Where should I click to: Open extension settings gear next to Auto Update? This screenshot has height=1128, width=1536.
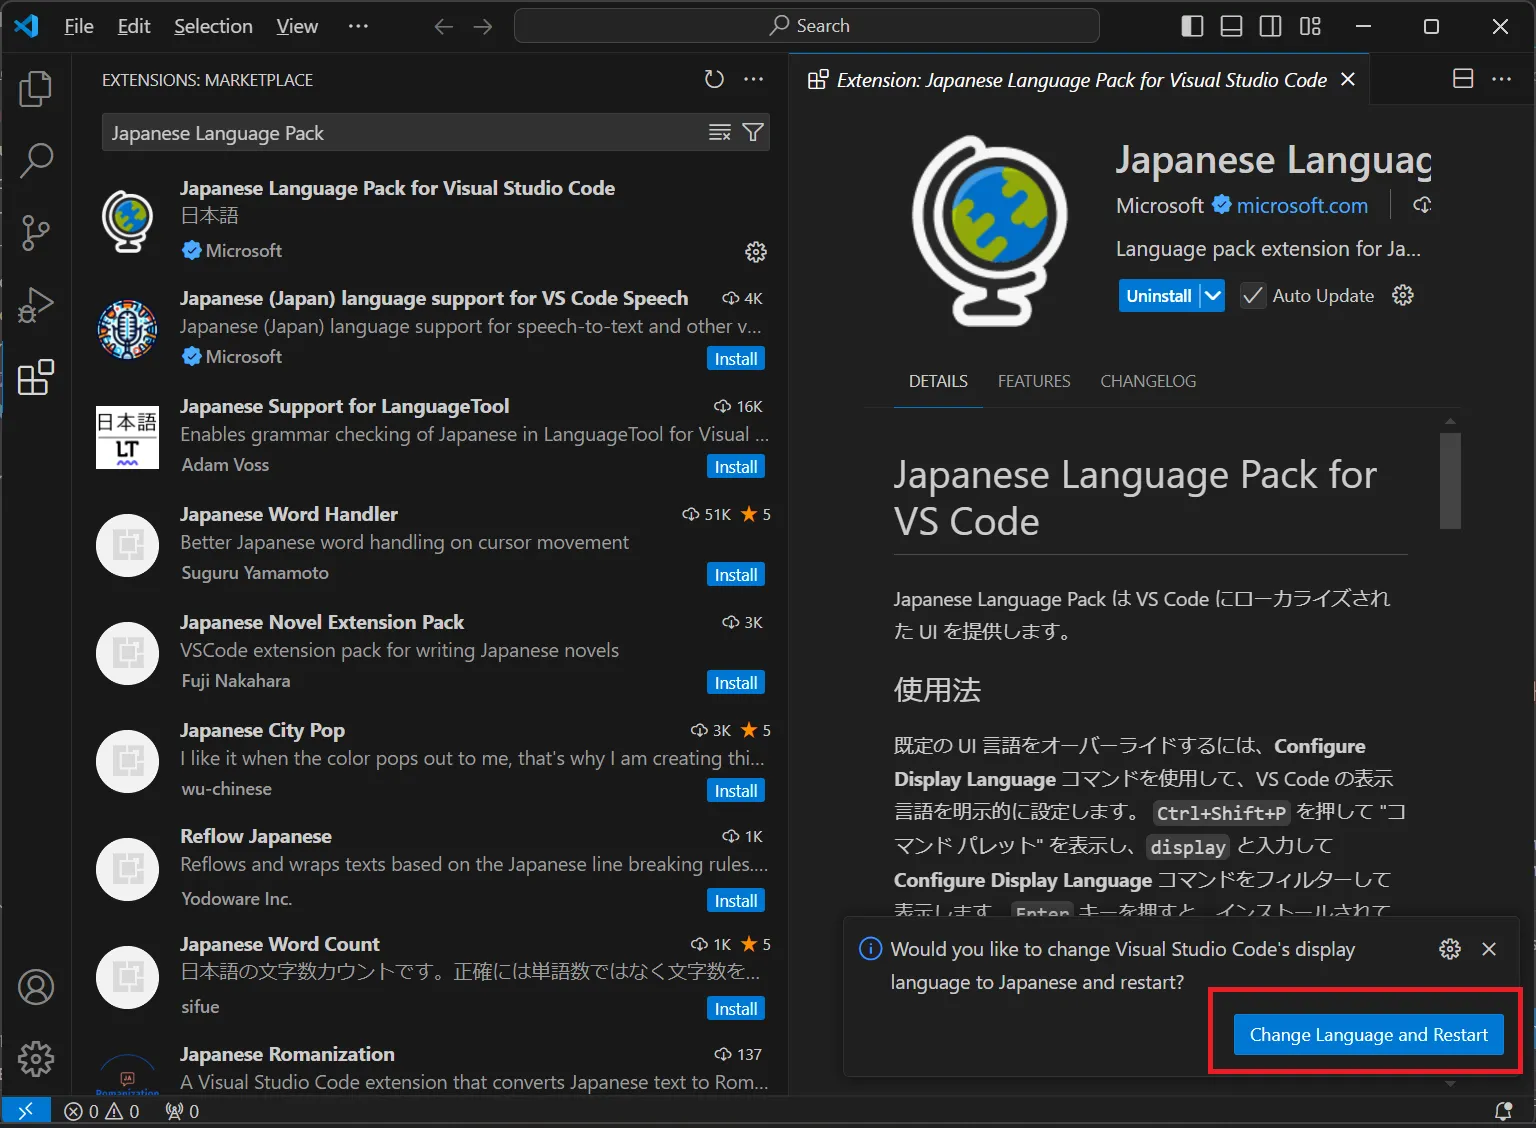point(1403,295)
